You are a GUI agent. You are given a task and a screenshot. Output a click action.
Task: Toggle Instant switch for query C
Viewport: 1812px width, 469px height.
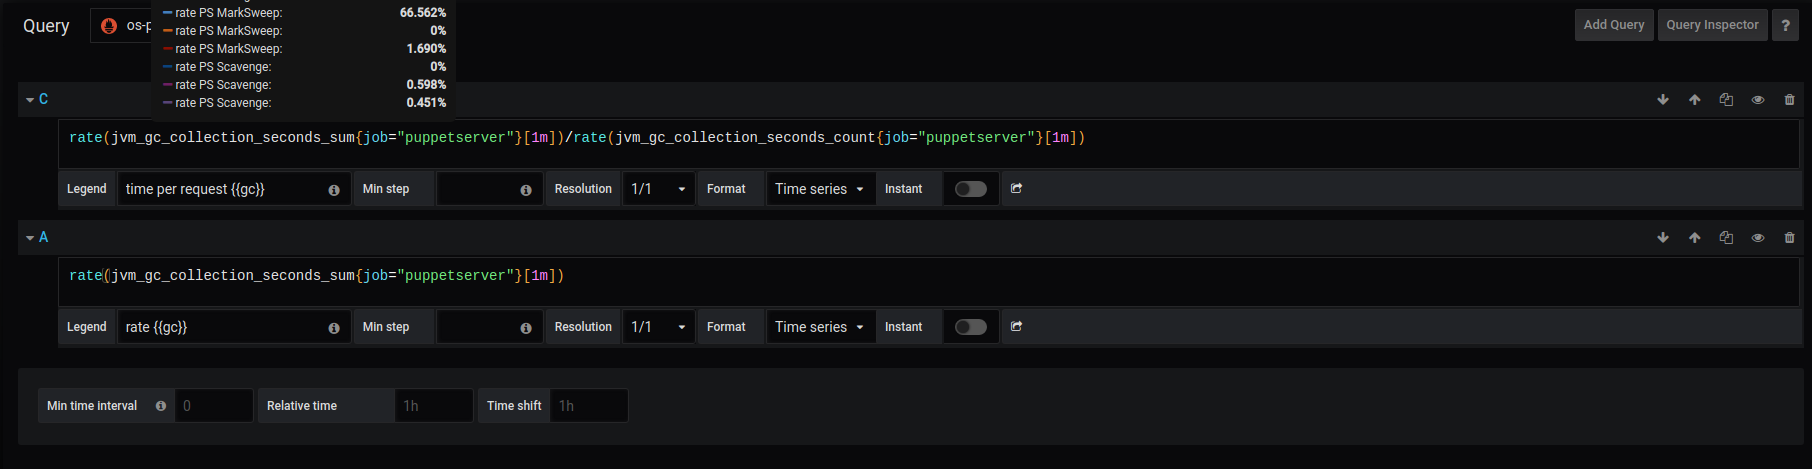point(971,189)
